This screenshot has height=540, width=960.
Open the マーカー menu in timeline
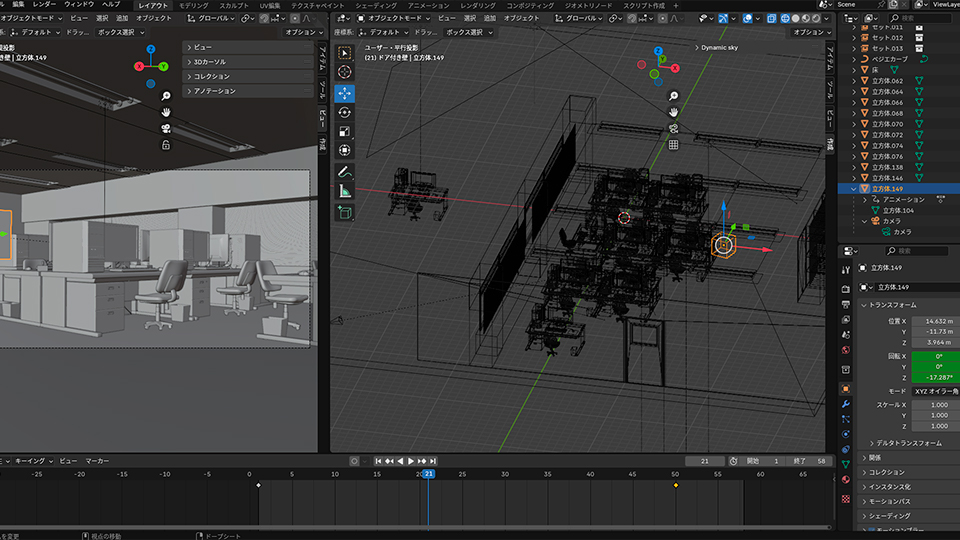97,461
